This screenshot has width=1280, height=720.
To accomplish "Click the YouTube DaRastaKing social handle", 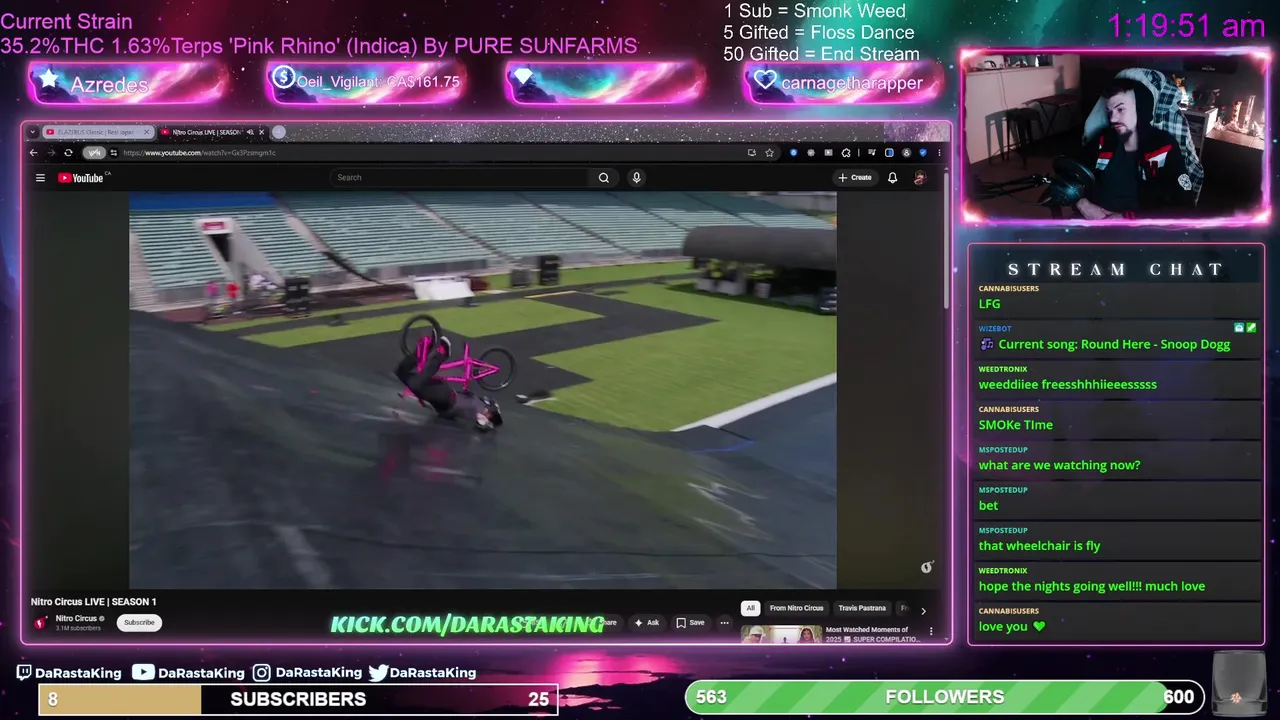I will point(189,673).
